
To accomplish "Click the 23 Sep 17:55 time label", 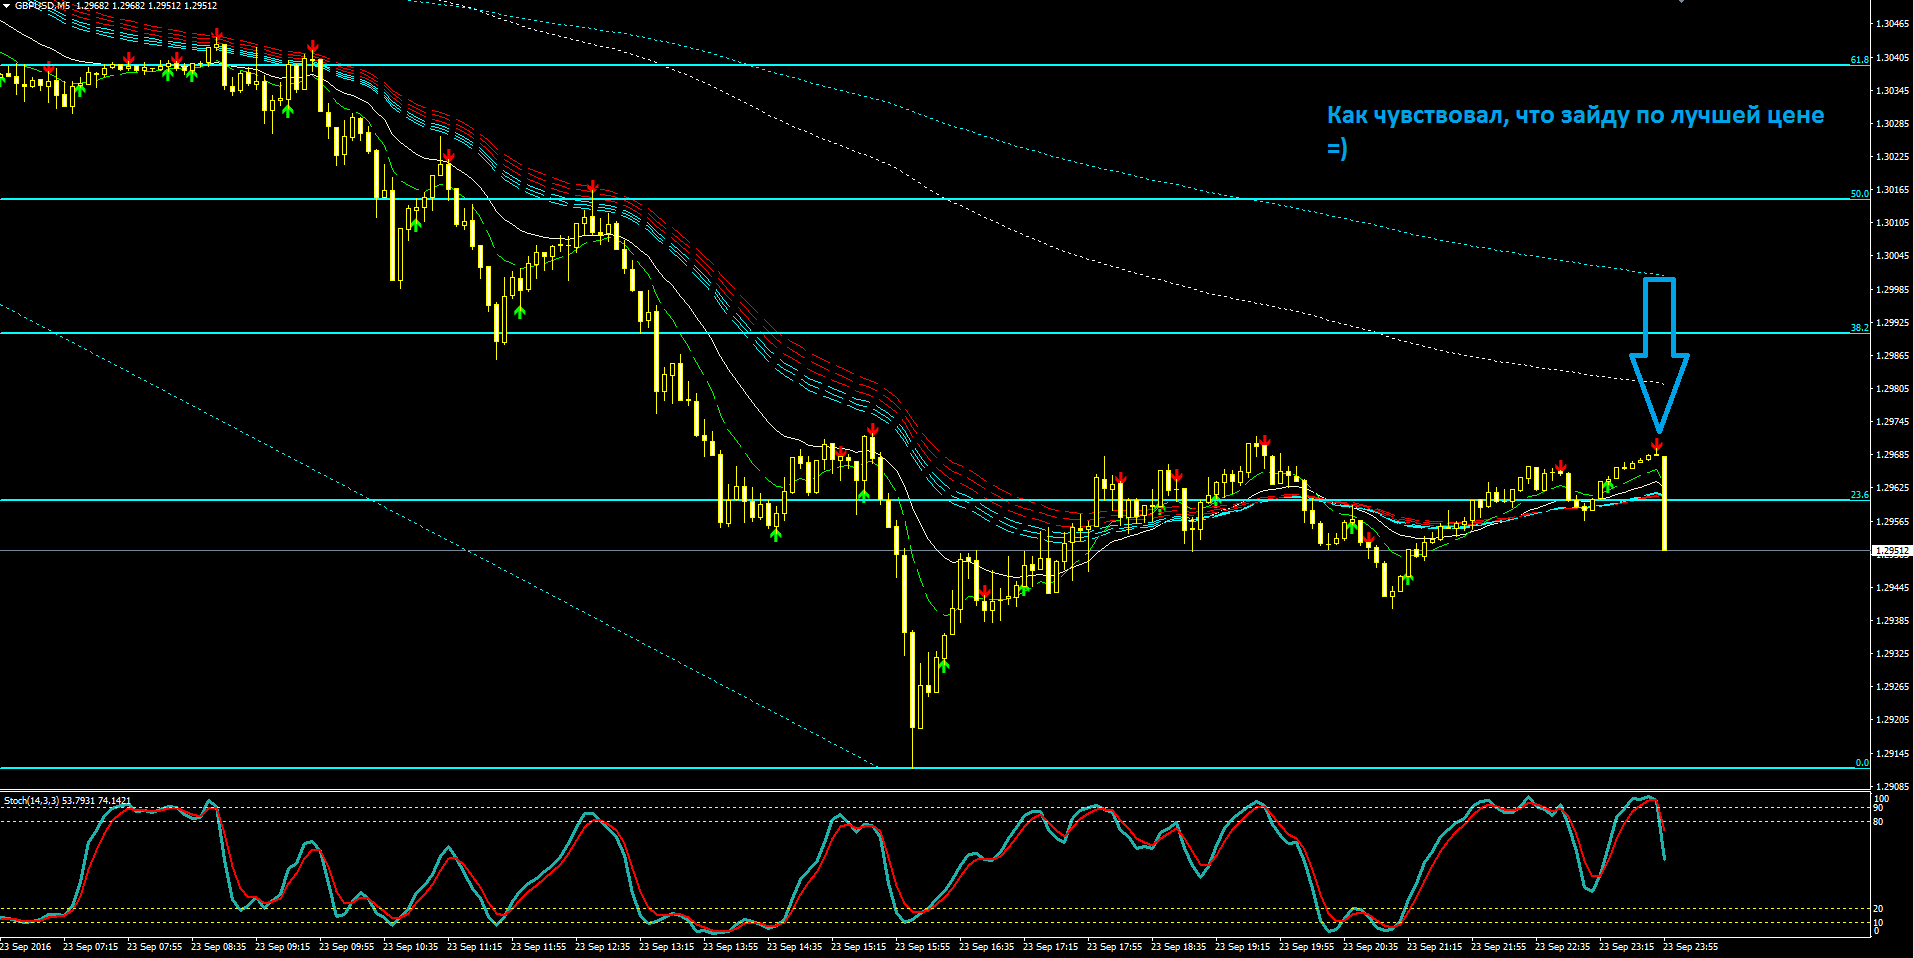I will tap(1114, 947).
